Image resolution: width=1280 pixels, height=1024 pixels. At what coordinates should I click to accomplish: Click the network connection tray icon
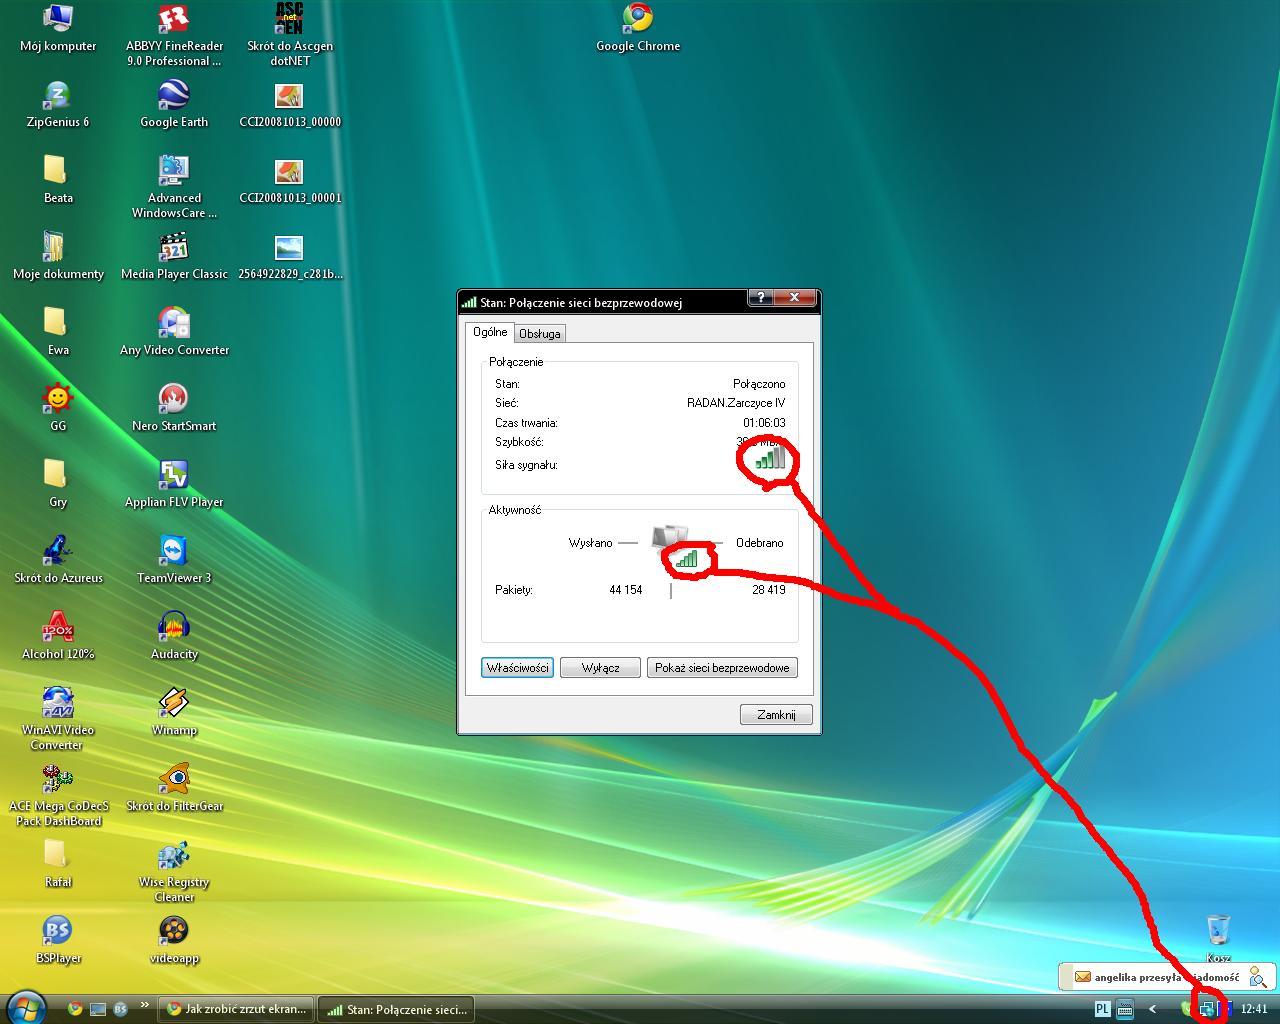1207,1009
